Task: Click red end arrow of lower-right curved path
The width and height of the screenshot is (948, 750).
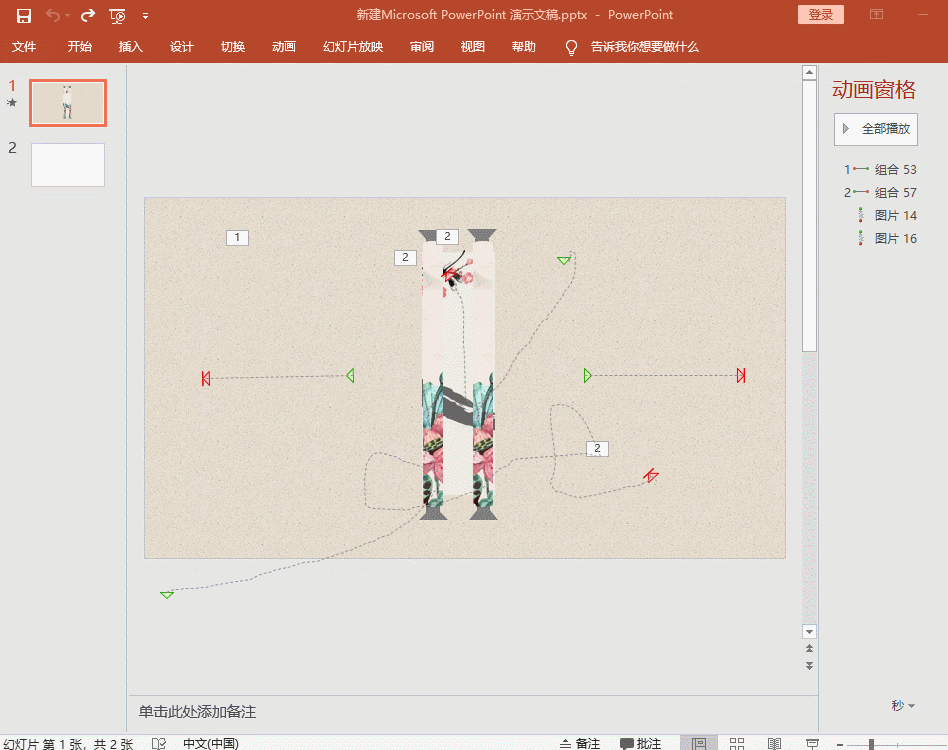Action: coord(651,476)
